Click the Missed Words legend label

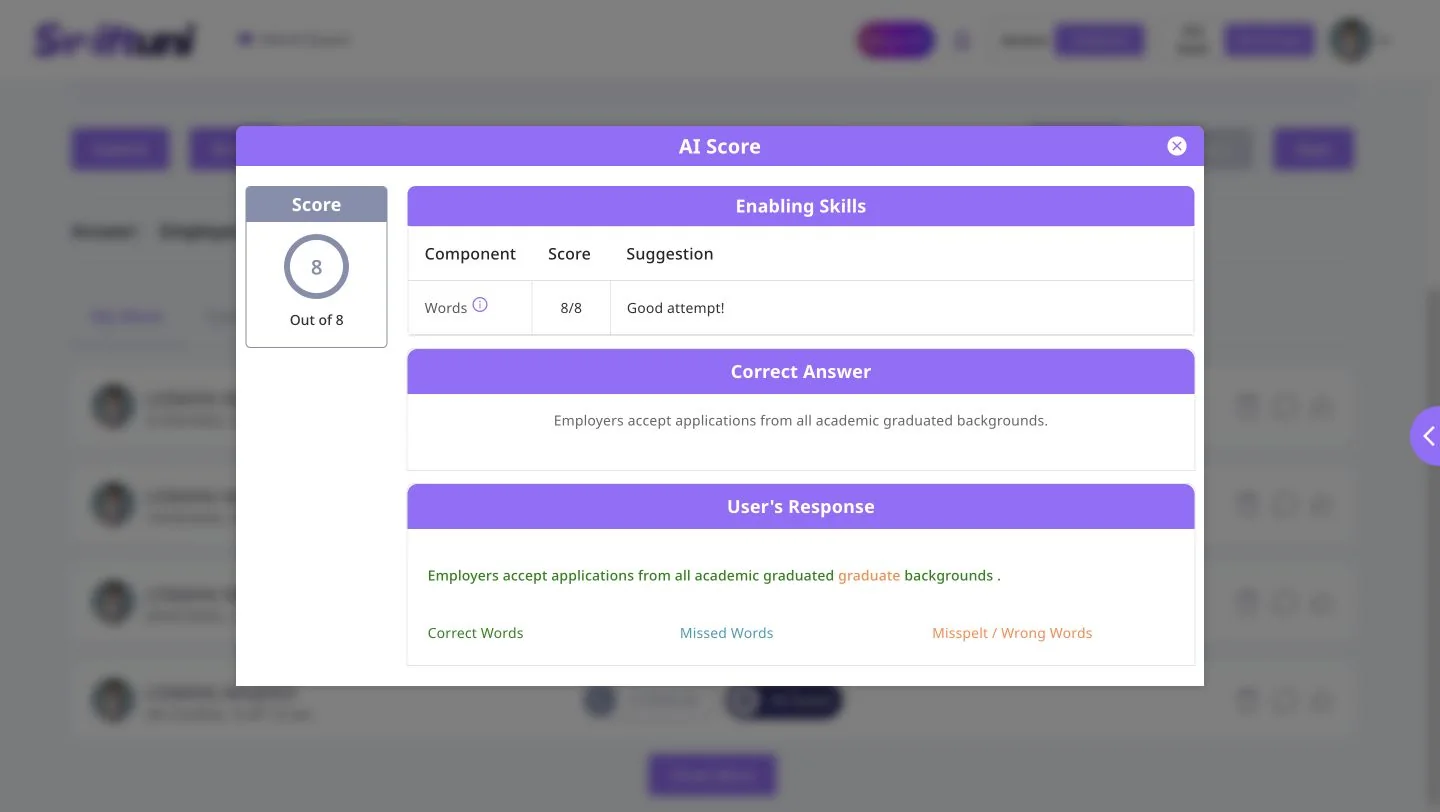click(727, 633)
